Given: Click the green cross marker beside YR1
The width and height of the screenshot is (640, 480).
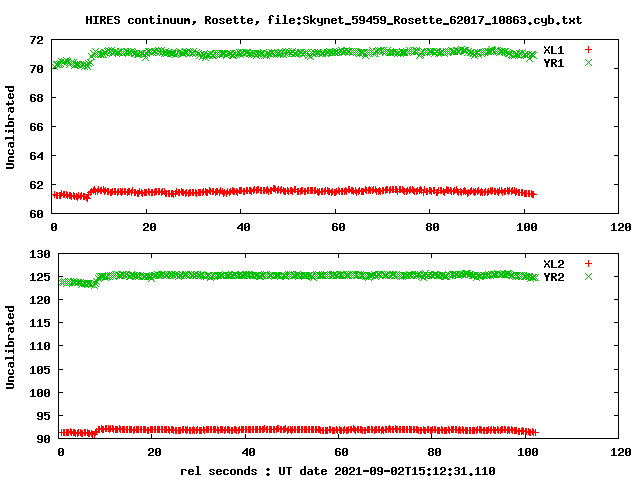Looking at the screenshot, I should pos(588,63).
